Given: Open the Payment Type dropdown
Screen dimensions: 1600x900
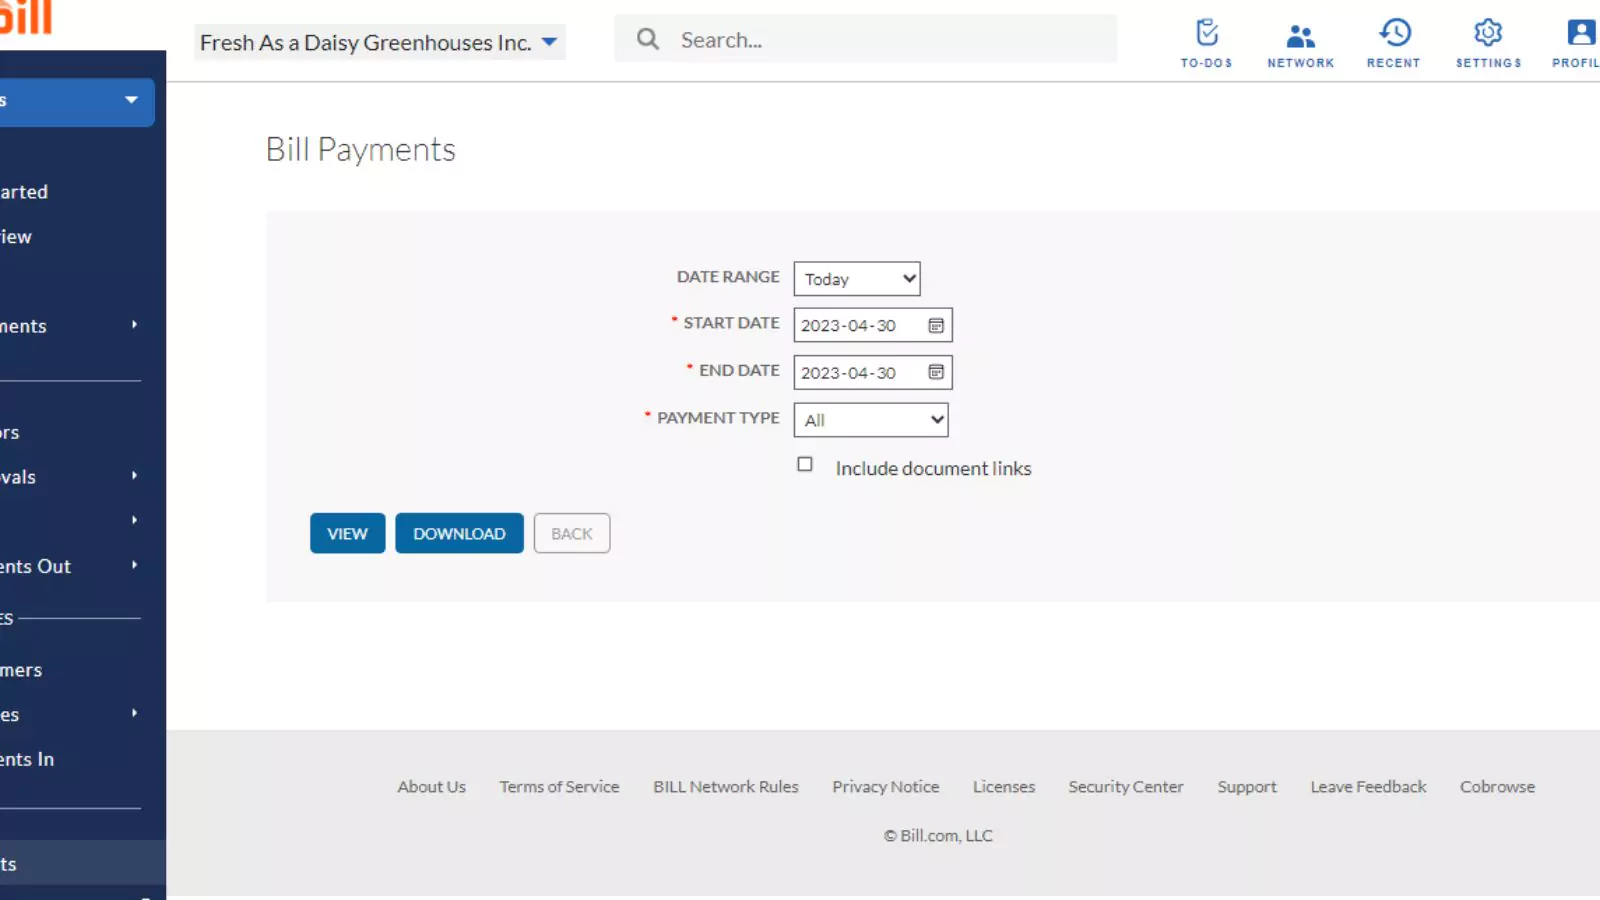Looking at the screenshot, I should pyautogui.click(x=871, y=420).
